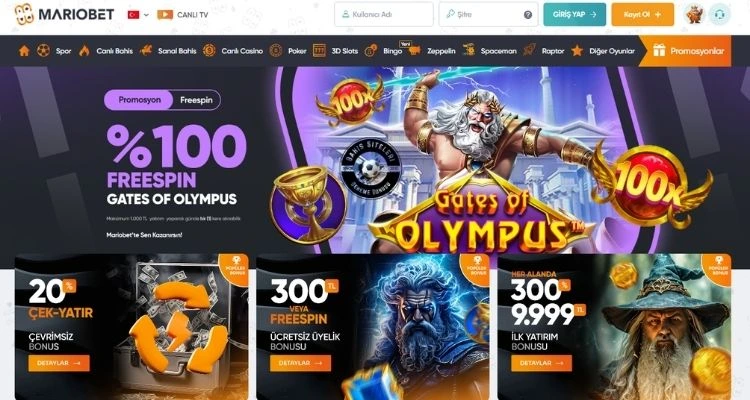Expand the Turkish flag language dropdown
Image resolution: width=750 pixels, height=400 pixels.
coord(138,15)
